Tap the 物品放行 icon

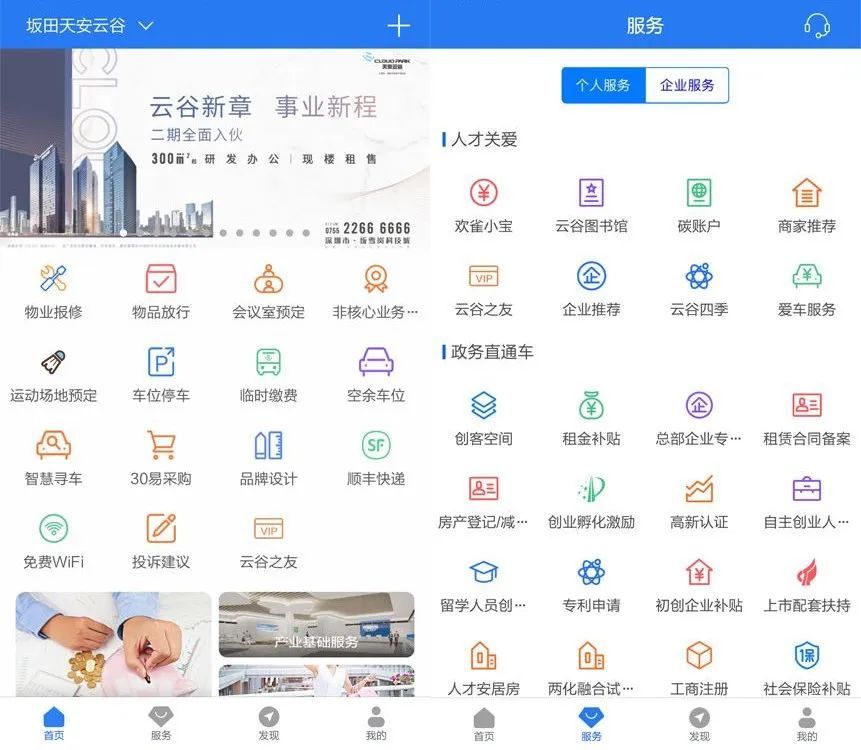coord(161,278)
